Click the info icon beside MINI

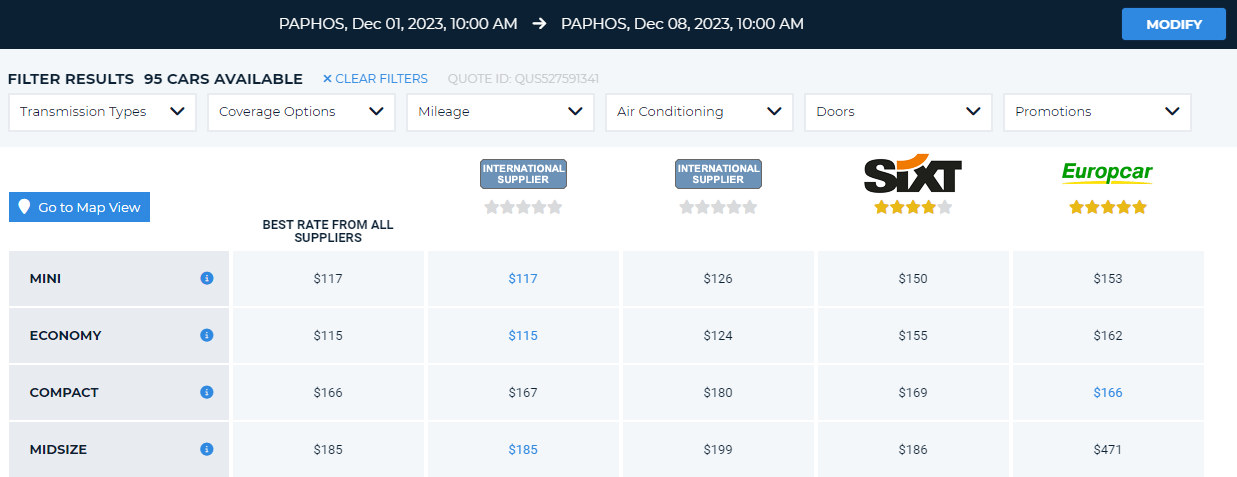[207, 278]
